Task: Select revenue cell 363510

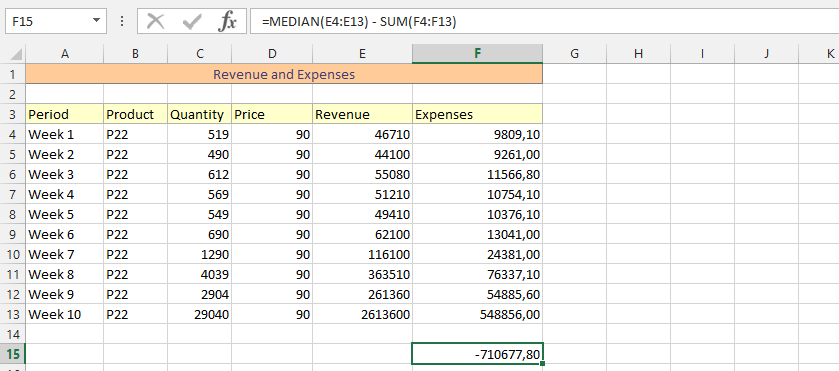Action: (x=362, y=274)
